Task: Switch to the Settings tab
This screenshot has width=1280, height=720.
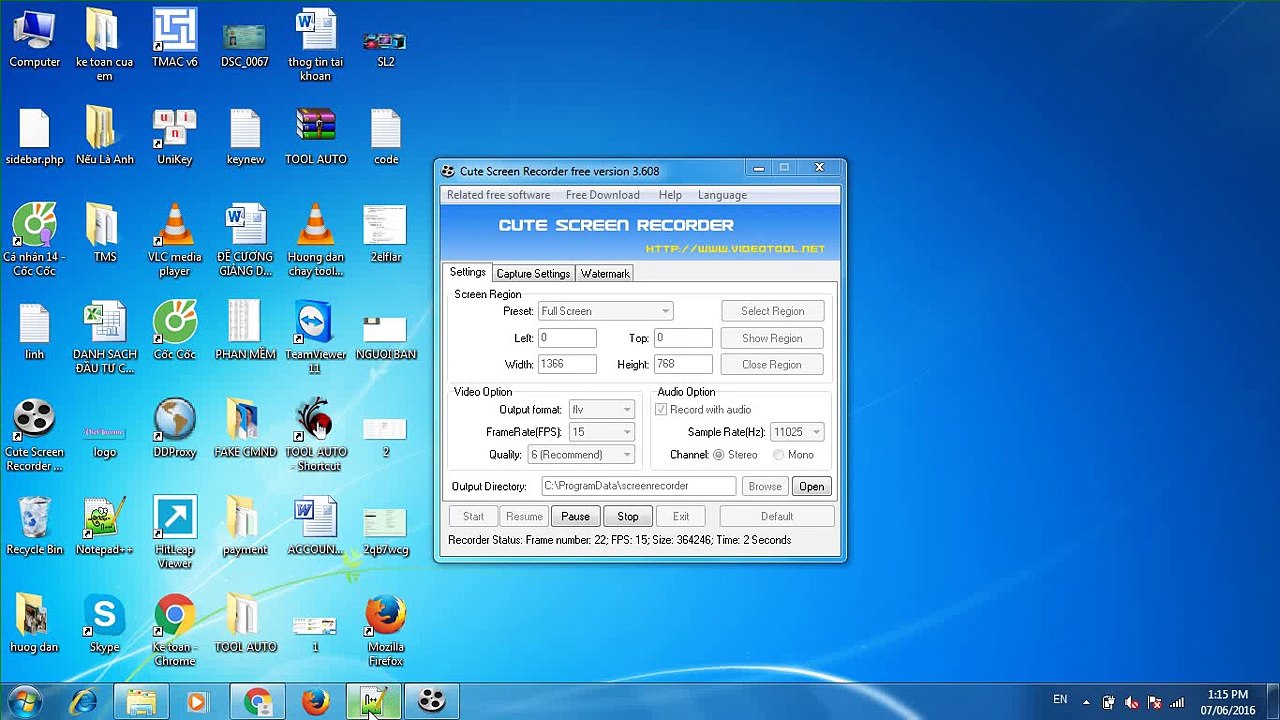Action: click(x=467, y=272)
